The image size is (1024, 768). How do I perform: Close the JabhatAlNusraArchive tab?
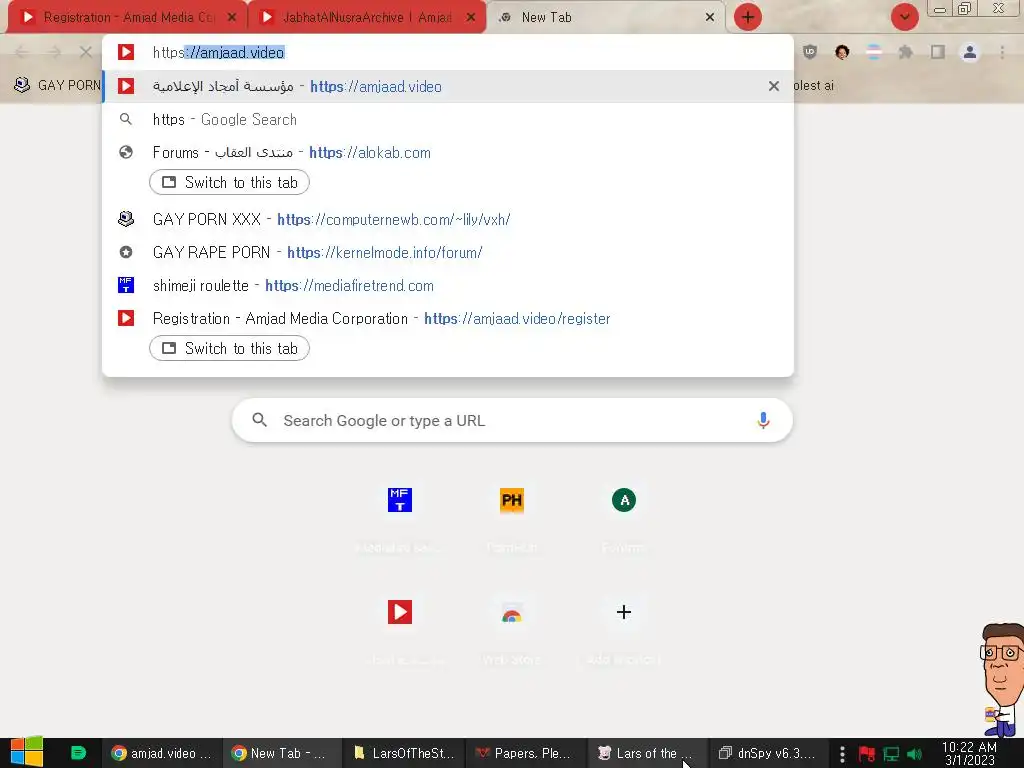click(x=471, y=18)
